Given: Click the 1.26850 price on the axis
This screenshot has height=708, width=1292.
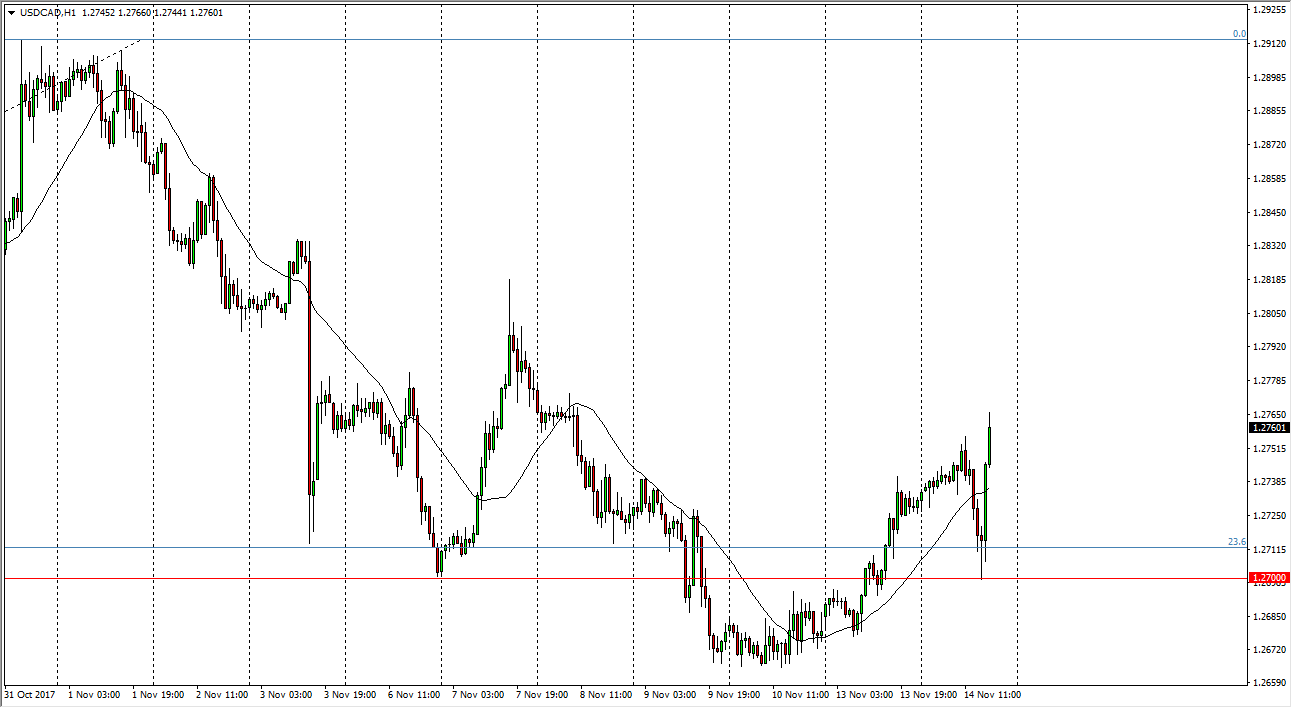Looking at the screenshot, I should (1269, 616).
